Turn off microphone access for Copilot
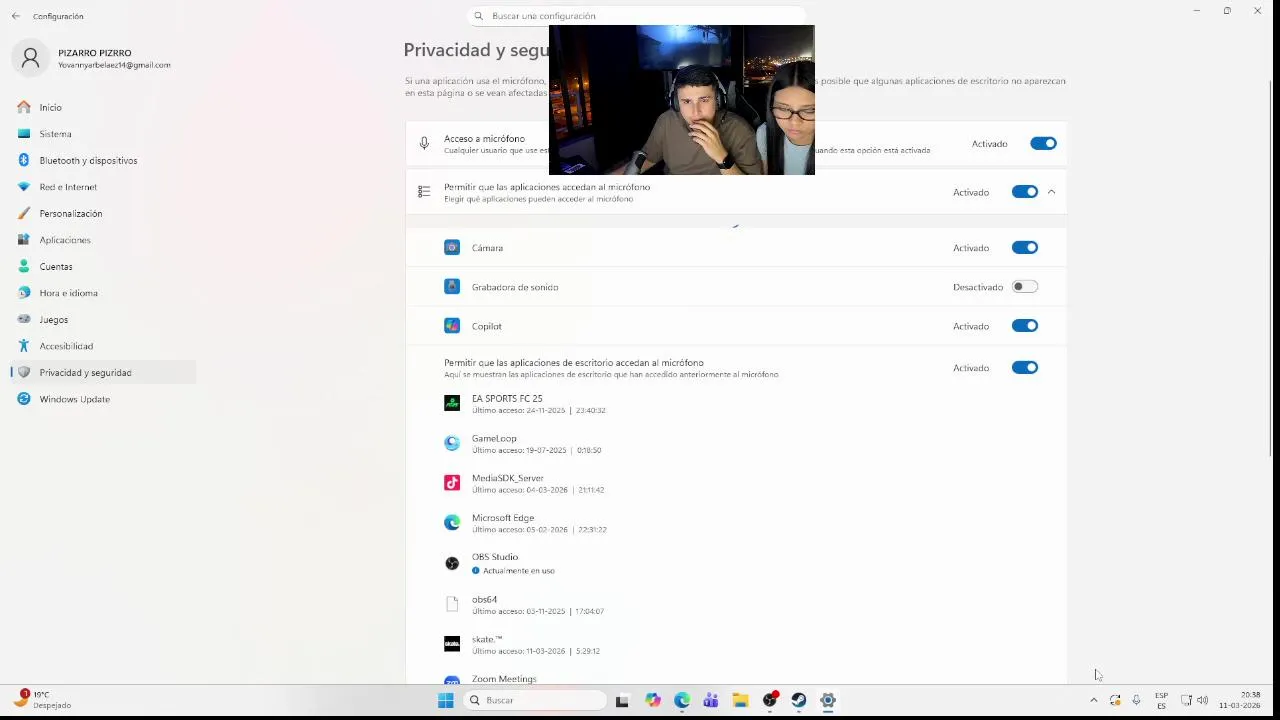 tap(1024, 326)
